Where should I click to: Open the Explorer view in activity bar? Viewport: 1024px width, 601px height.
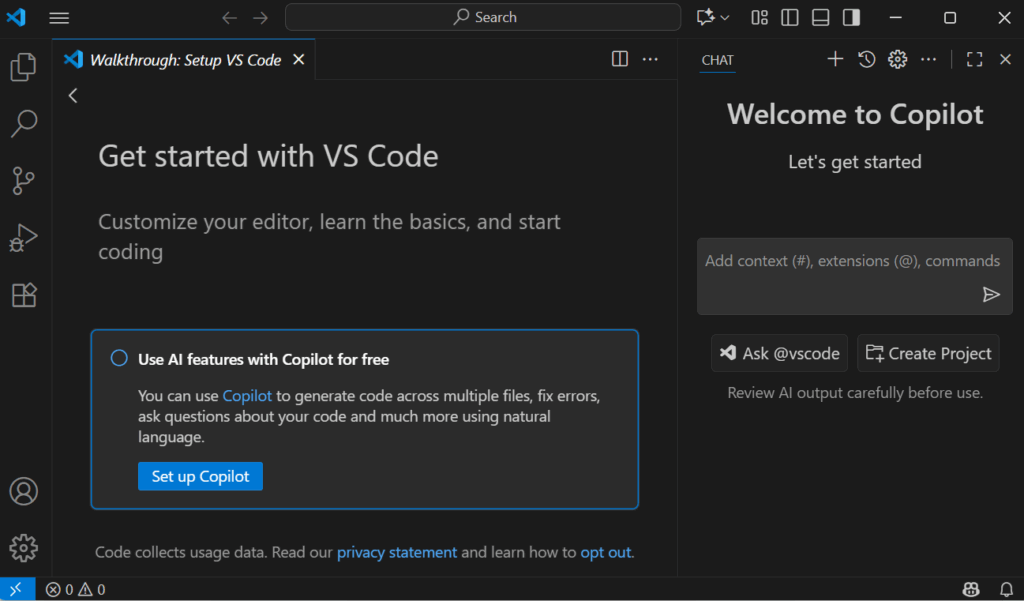point(23,67)
